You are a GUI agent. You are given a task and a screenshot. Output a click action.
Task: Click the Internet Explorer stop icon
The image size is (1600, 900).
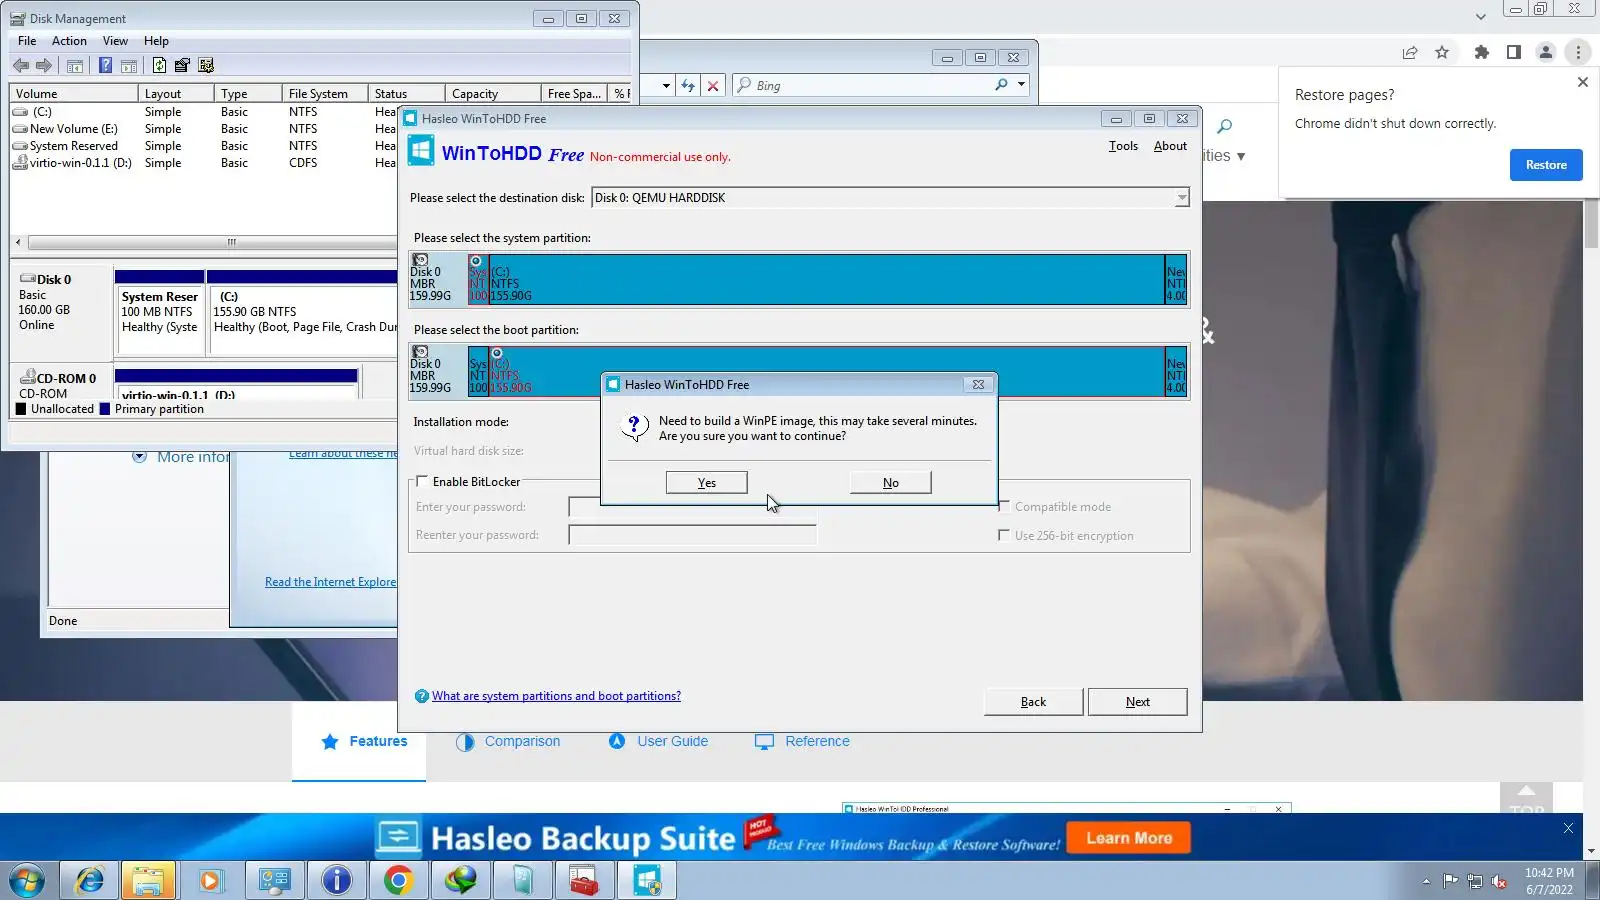(x=713, y=86)
